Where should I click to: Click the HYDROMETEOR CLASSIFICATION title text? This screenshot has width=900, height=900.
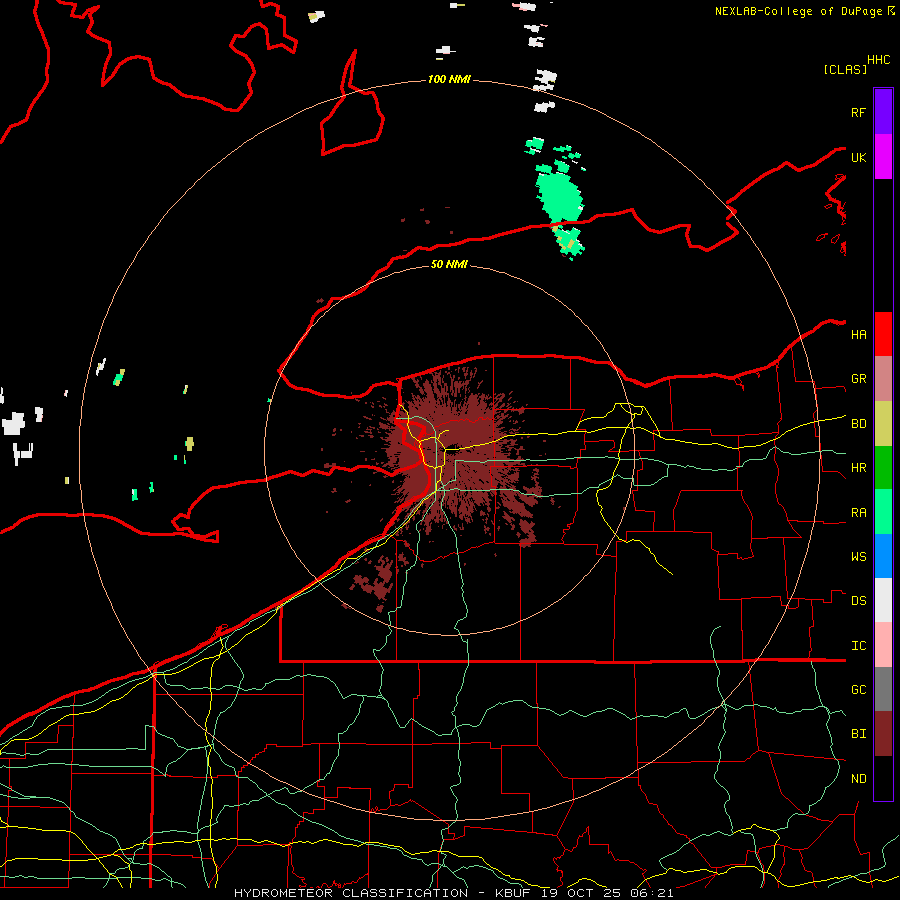pyautogui.click(x=351, y=893)
